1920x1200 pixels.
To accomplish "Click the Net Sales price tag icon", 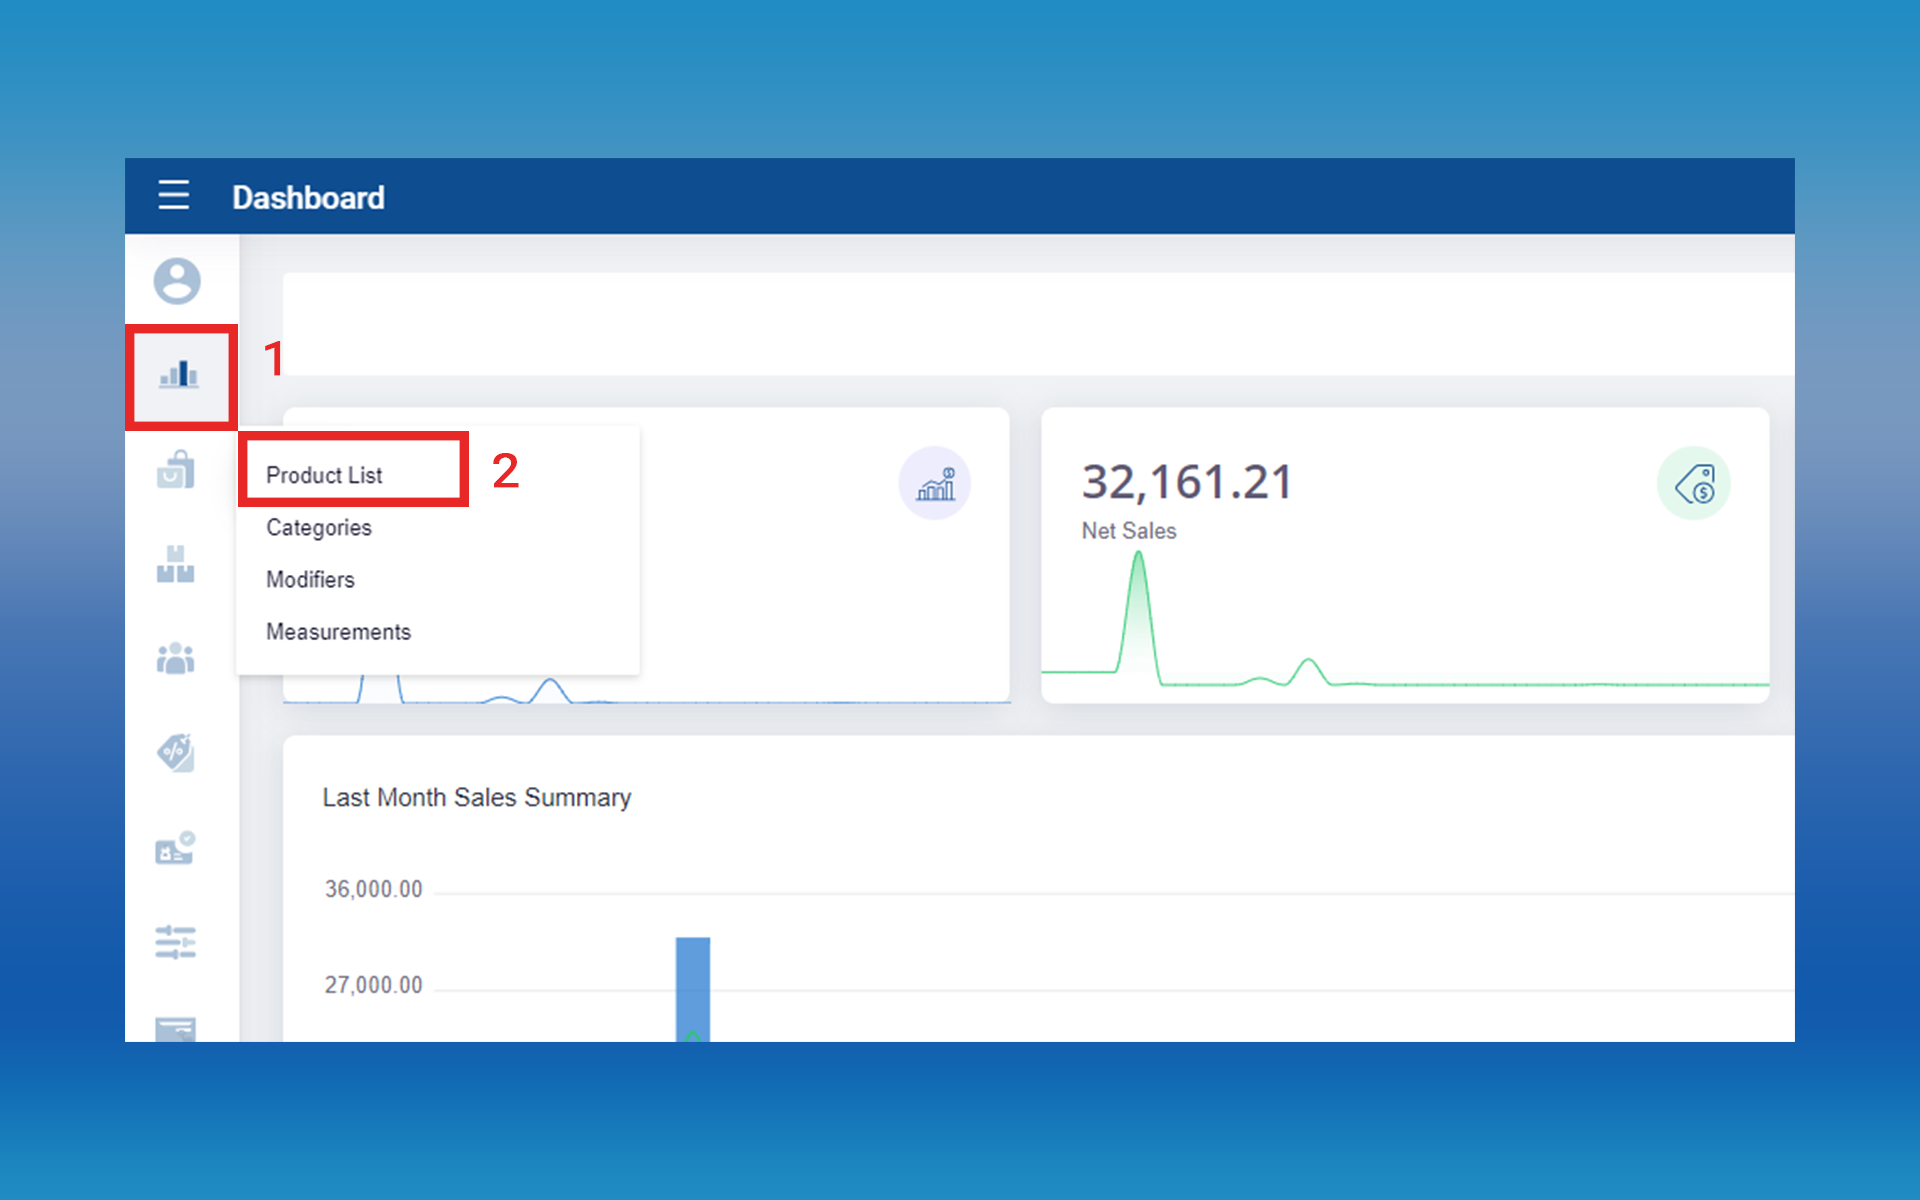I will [1694, 484].
